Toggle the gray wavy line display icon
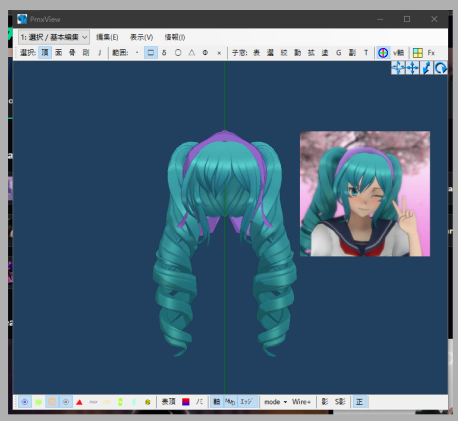This screenshot has width=458, height=421. tap(93, 402)
